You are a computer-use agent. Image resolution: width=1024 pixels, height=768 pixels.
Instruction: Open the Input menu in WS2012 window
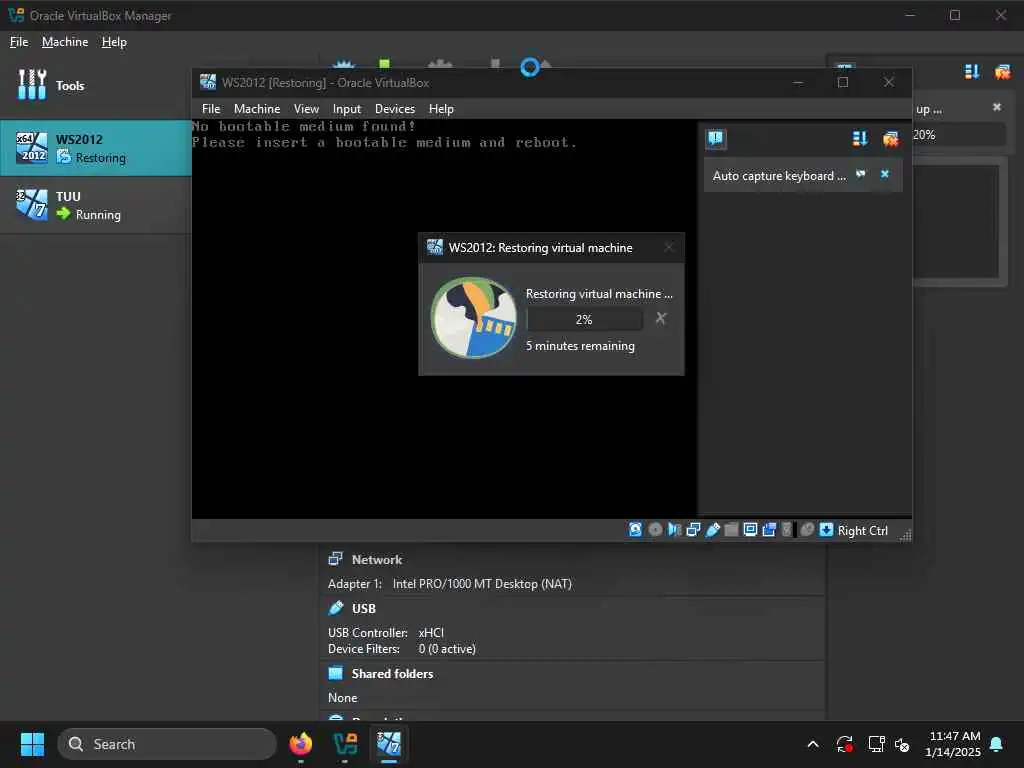point(347,109)
